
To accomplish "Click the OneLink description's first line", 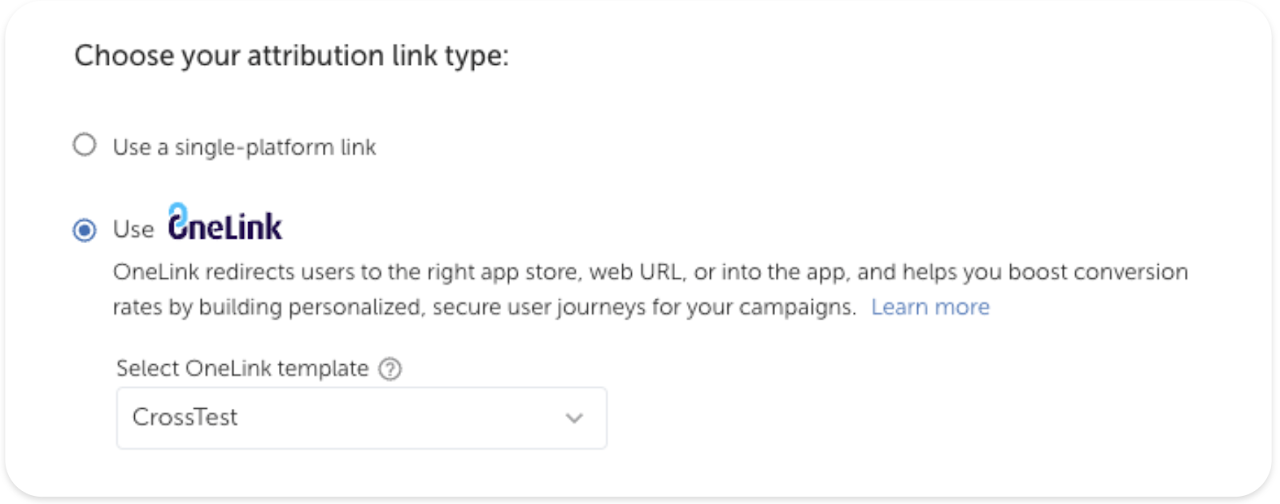I will 650,272.
